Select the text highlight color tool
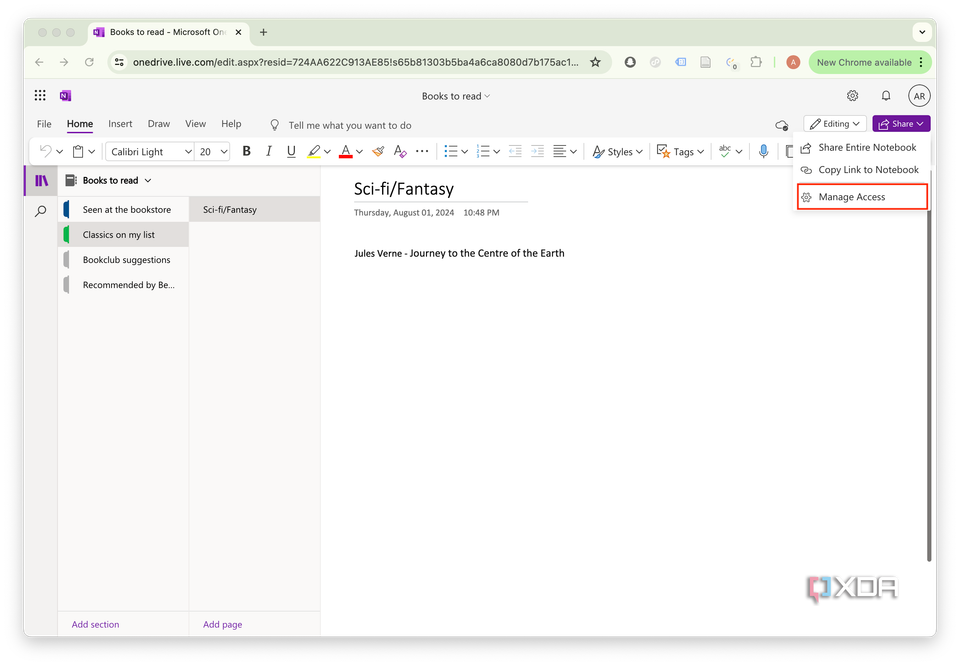 click(x=313, y=151)
